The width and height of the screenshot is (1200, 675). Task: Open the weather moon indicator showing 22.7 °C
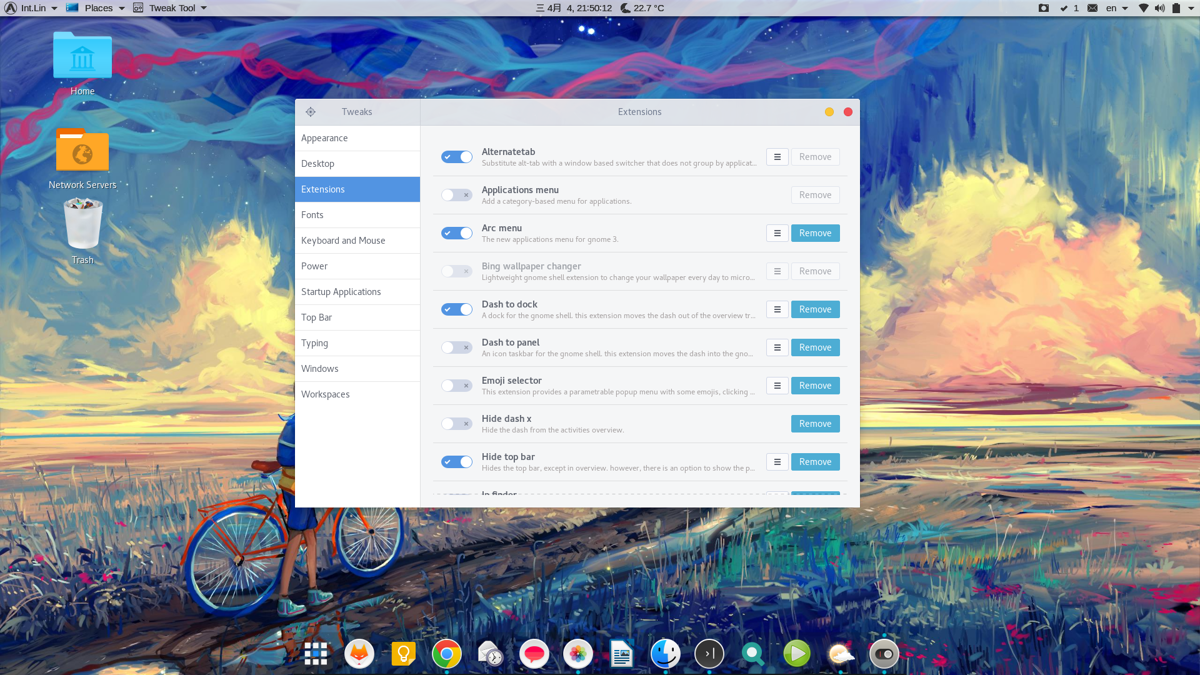(x=642, y=8)
